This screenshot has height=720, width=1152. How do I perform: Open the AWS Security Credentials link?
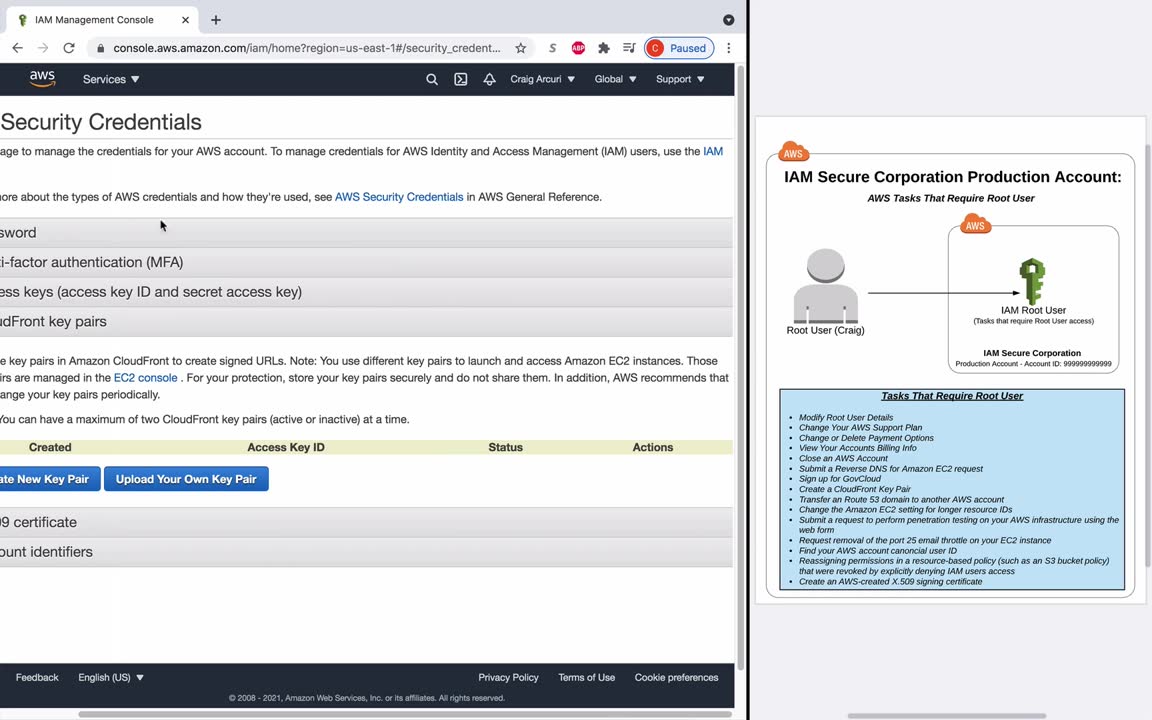(x=399, y=197)
